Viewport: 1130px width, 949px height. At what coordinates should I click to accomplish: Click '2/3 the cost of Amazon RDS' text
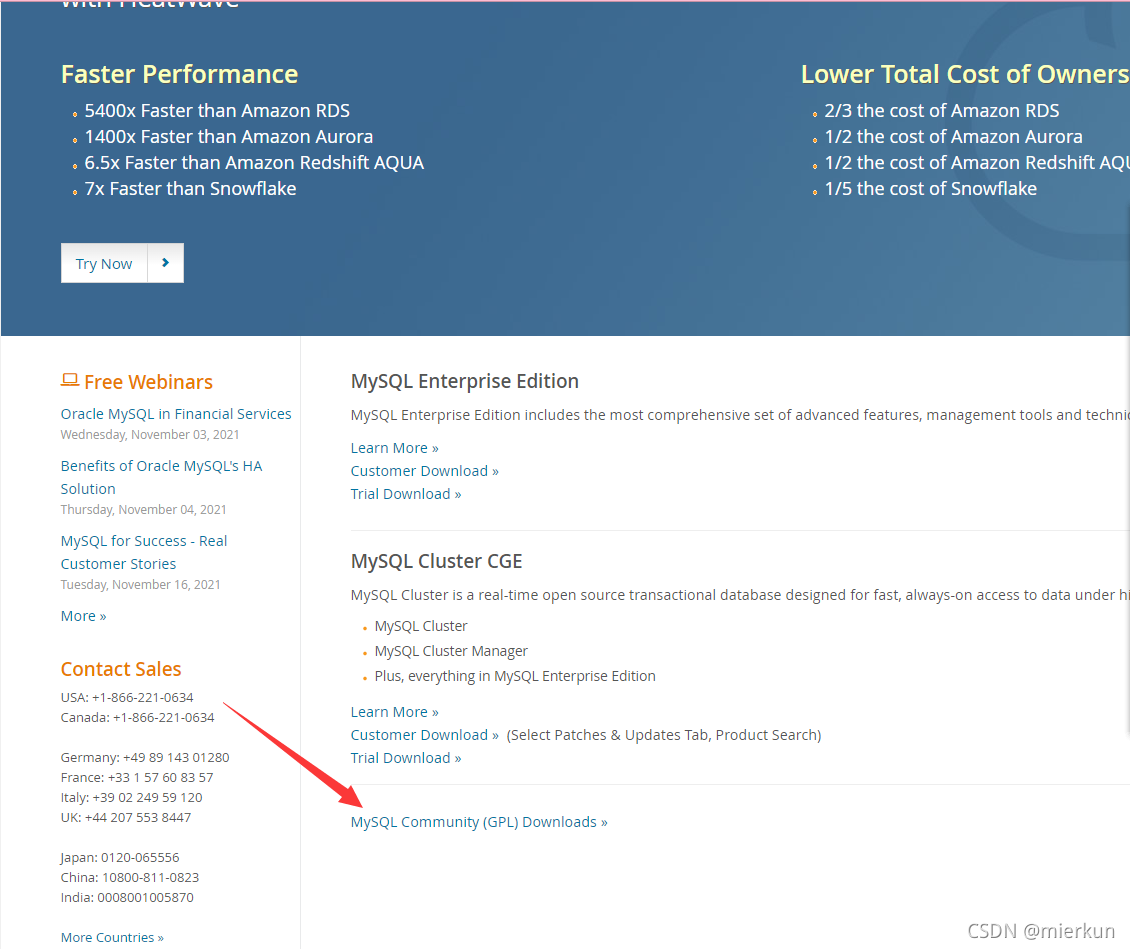(942, 111)
